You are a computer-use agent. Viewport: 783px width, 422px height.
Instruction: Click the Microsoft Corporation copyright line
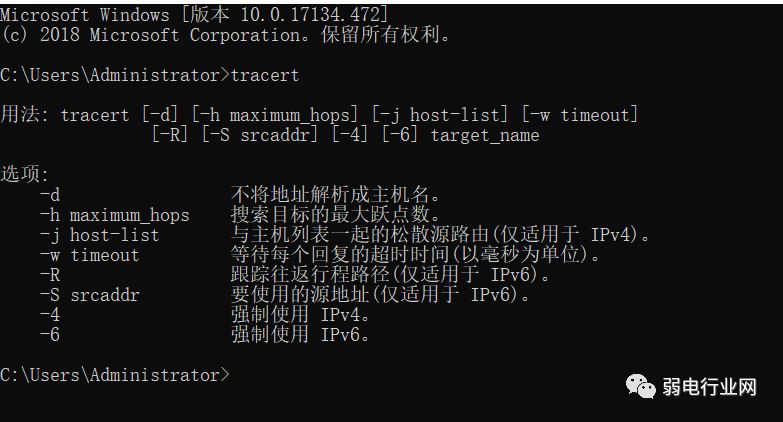(225, 35)
